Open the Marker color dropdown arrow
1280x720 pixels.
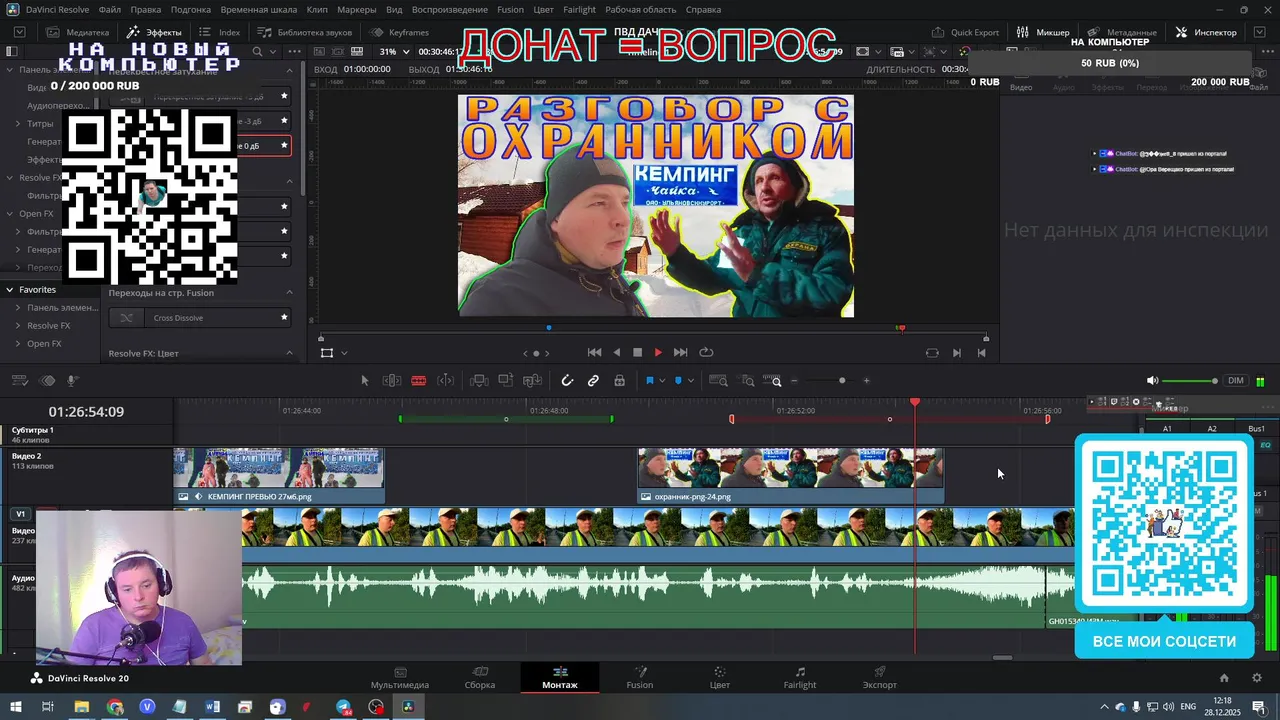(x=691, y=381)
